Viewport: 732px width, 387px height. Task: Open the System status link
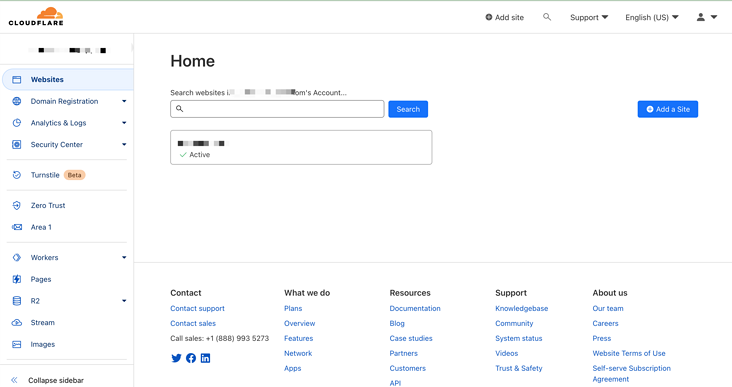(x=519, y=338)
